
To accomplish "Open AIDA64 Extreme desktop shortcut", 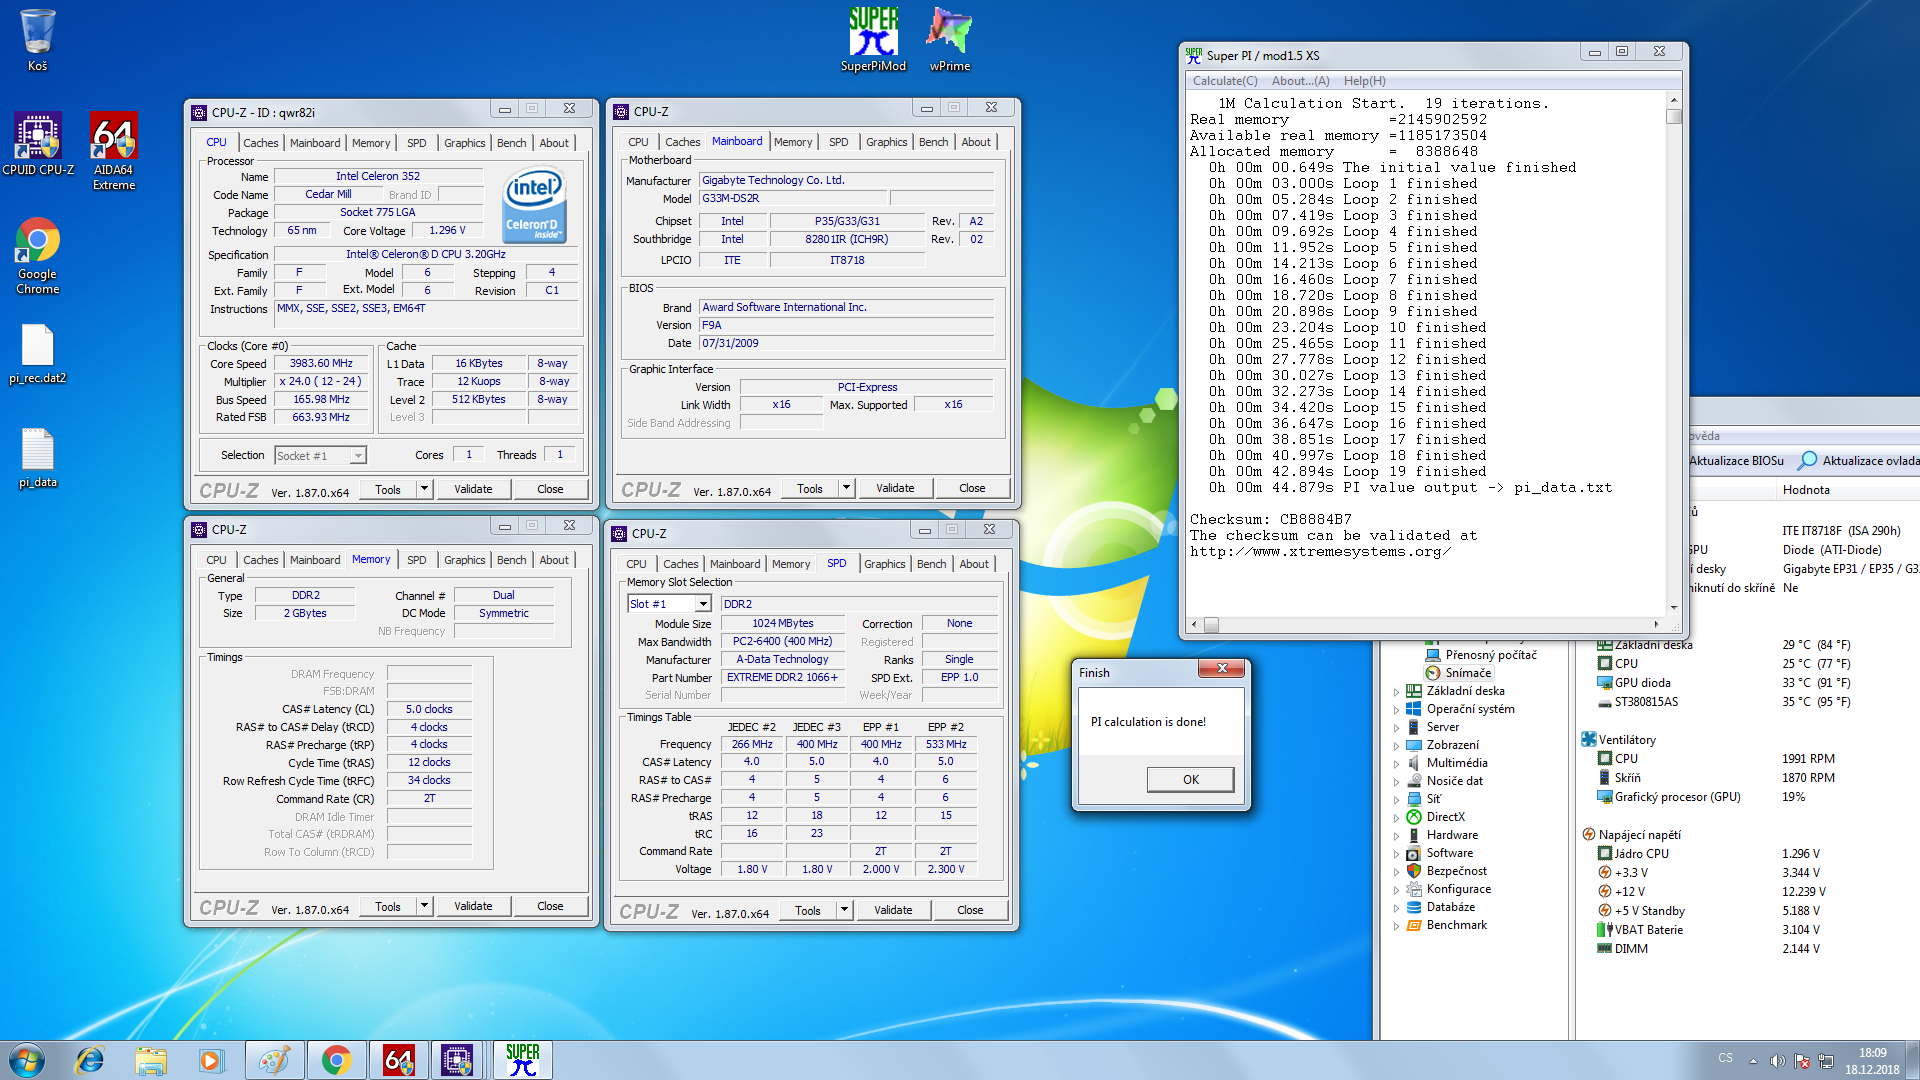I will [114, 151].
